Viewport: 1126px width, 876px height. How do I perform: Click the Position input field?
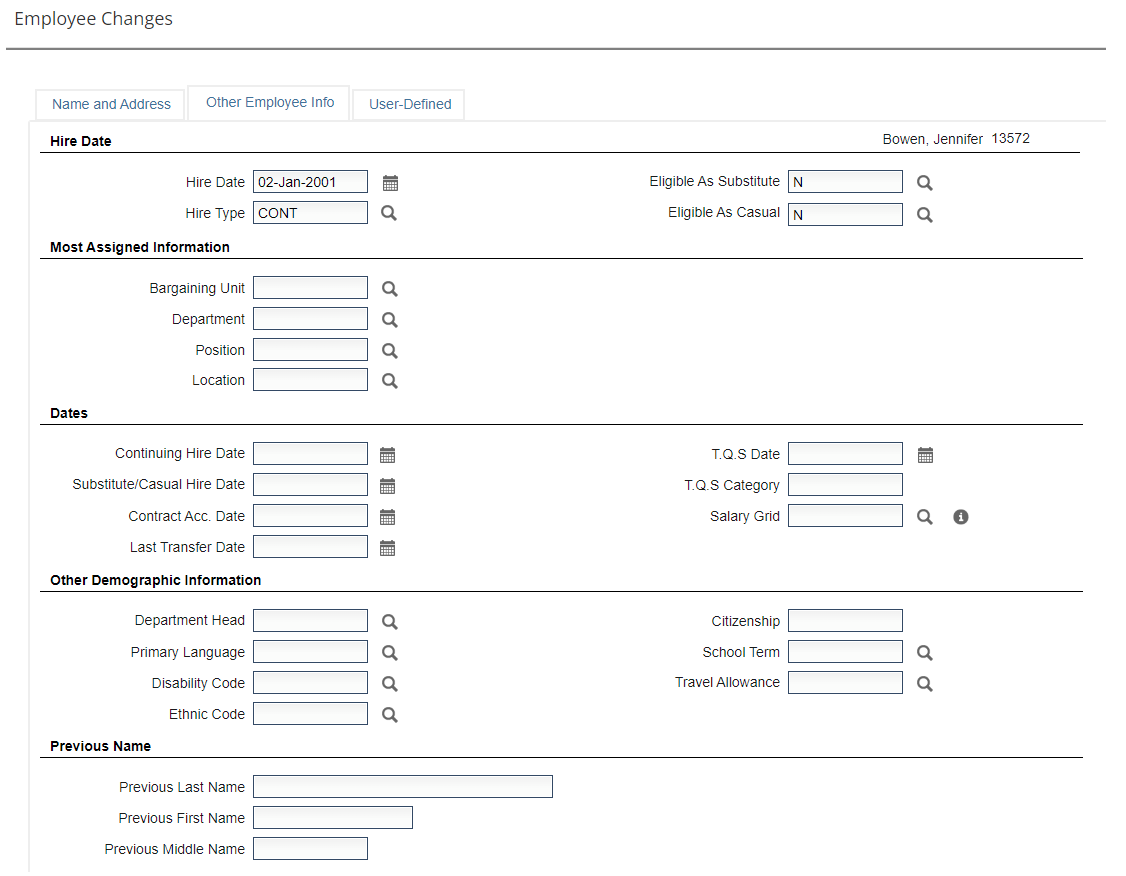pos(310,350)
